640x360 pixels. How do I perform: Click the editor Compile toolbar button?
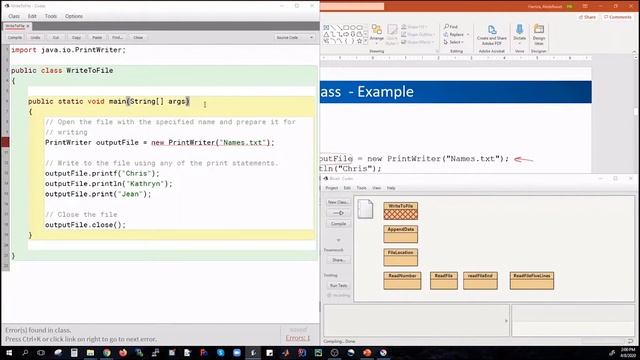[15, 38]
